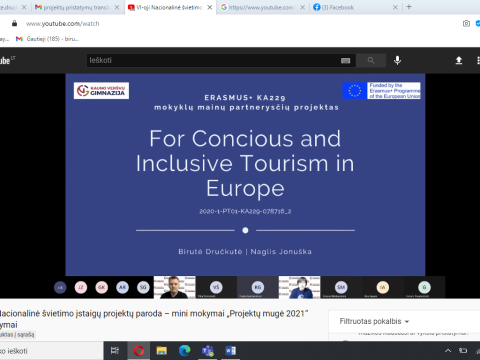This screenshot has height=360, width=480.
Task: Open Microsoft Edge from the taskbar
Action: [x=184, y=351]
